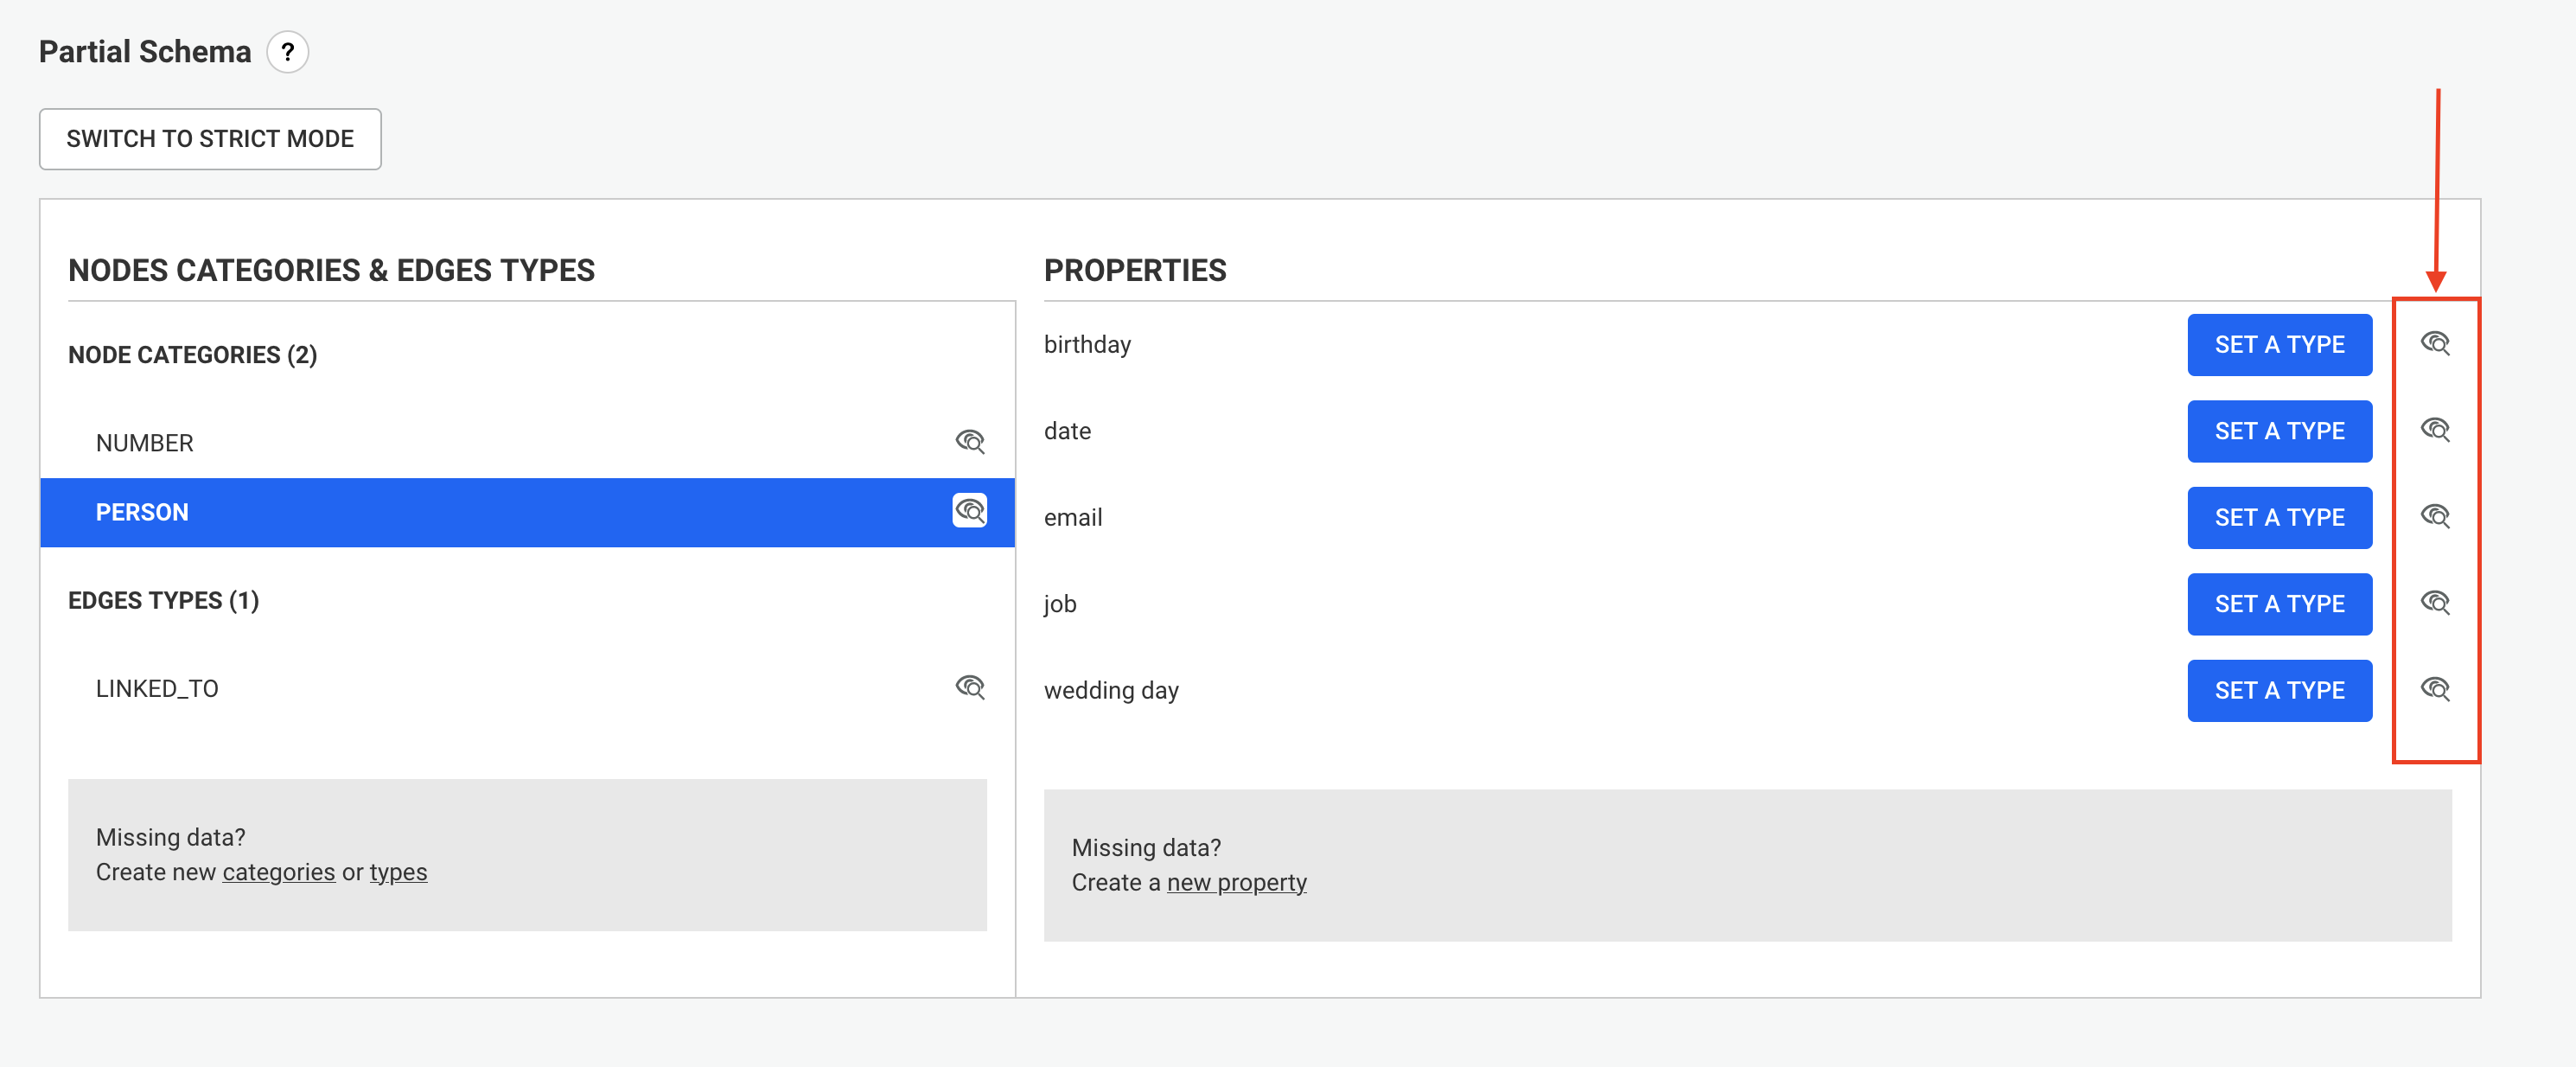Toggle visibility eye for LINKED_TO edge type

(970, 687)
